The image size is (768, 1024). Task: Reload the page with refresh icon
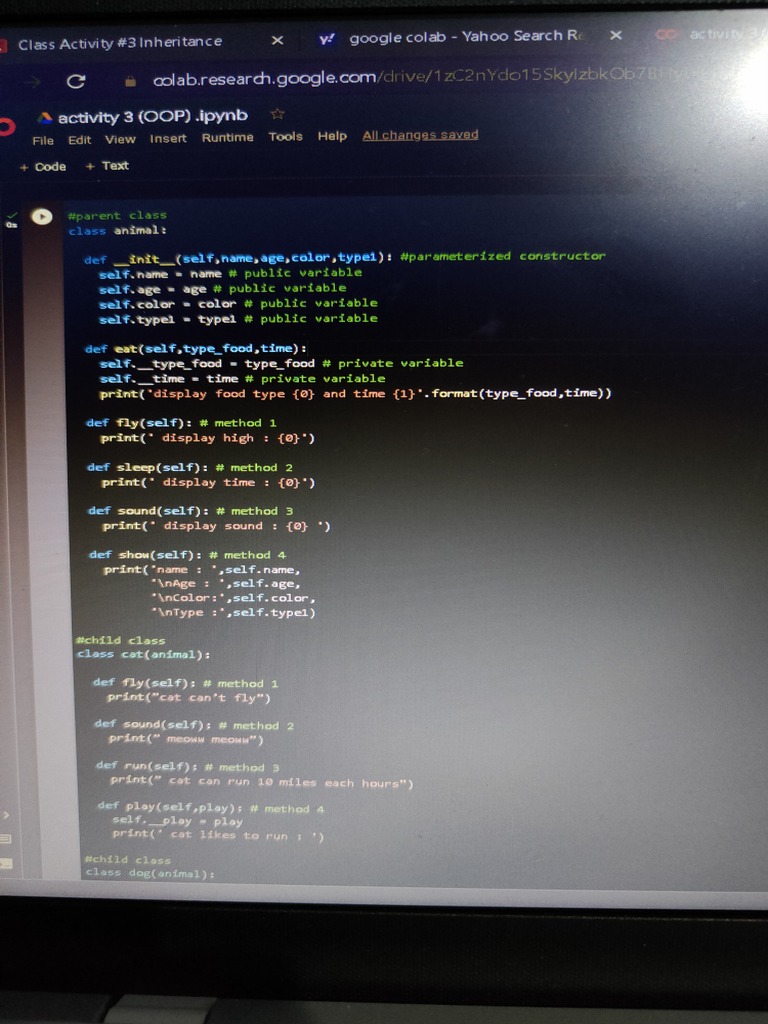(76, 81)
